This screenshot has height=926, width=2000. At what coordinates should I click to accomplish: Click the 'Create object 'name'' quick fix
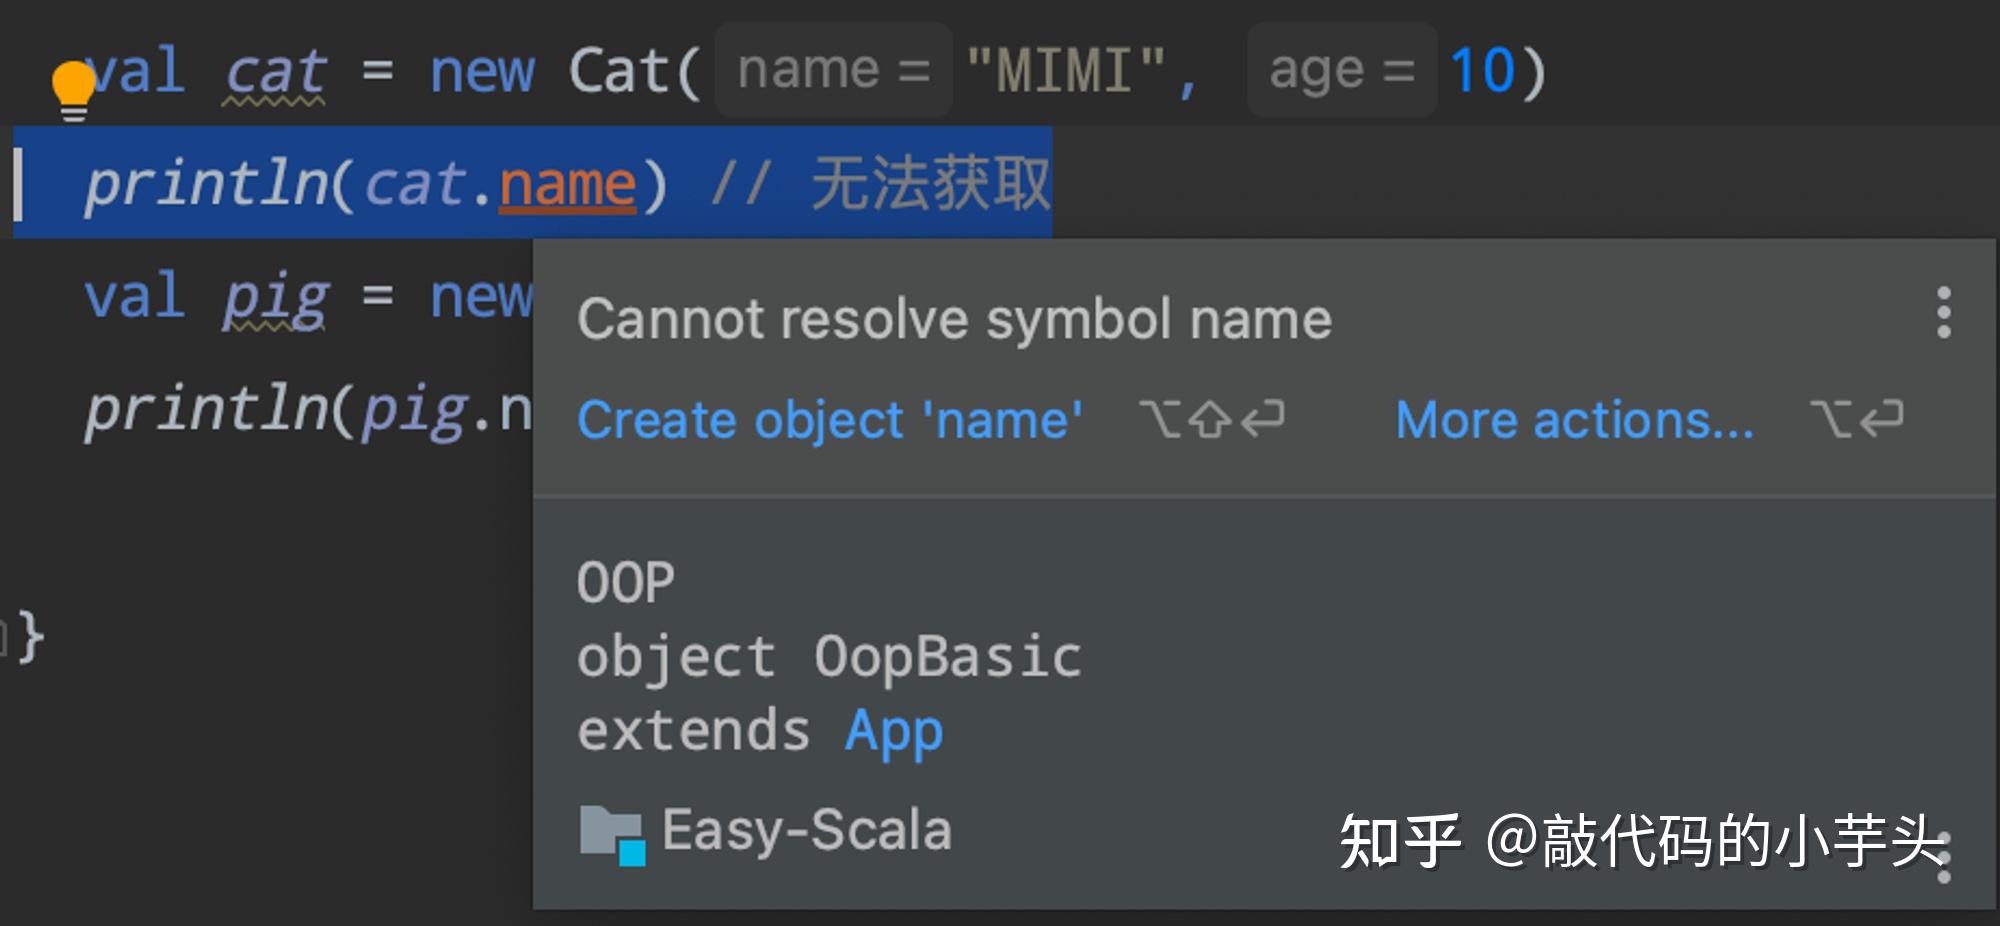[829, 420]
